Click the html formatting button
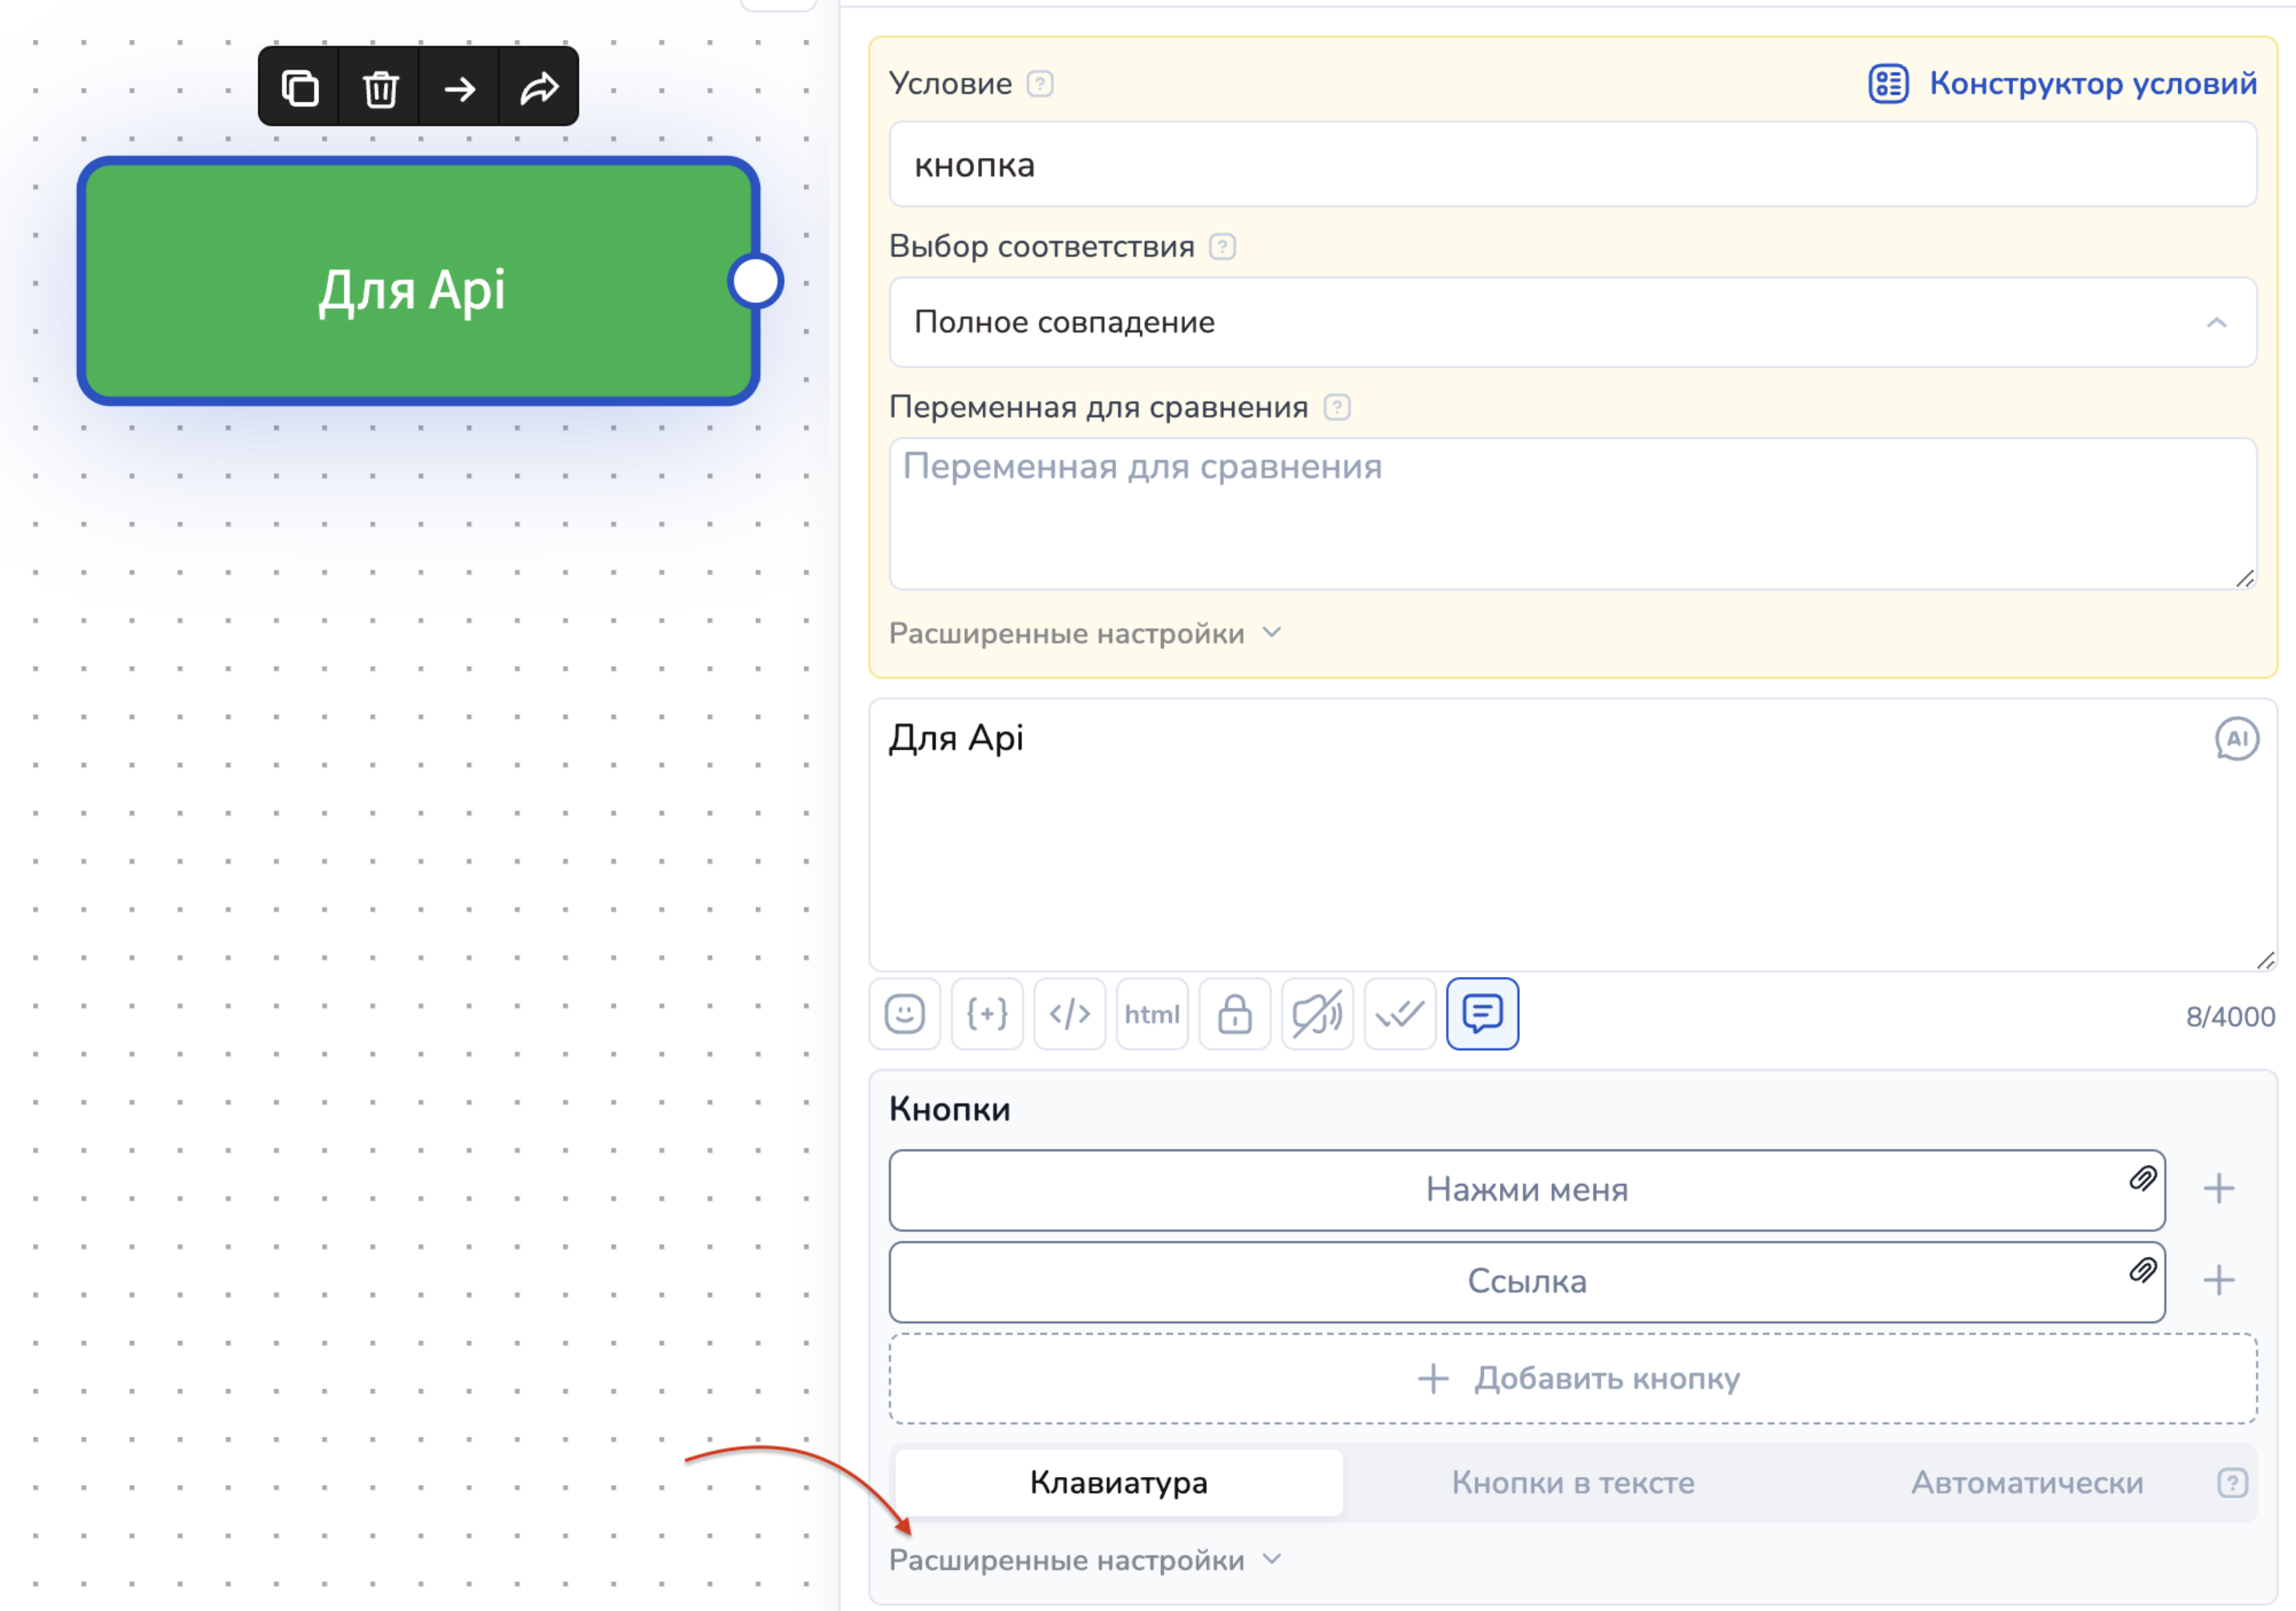The width and height of the screenshot is (2296, 1611). click(x=1152, y=1014)
